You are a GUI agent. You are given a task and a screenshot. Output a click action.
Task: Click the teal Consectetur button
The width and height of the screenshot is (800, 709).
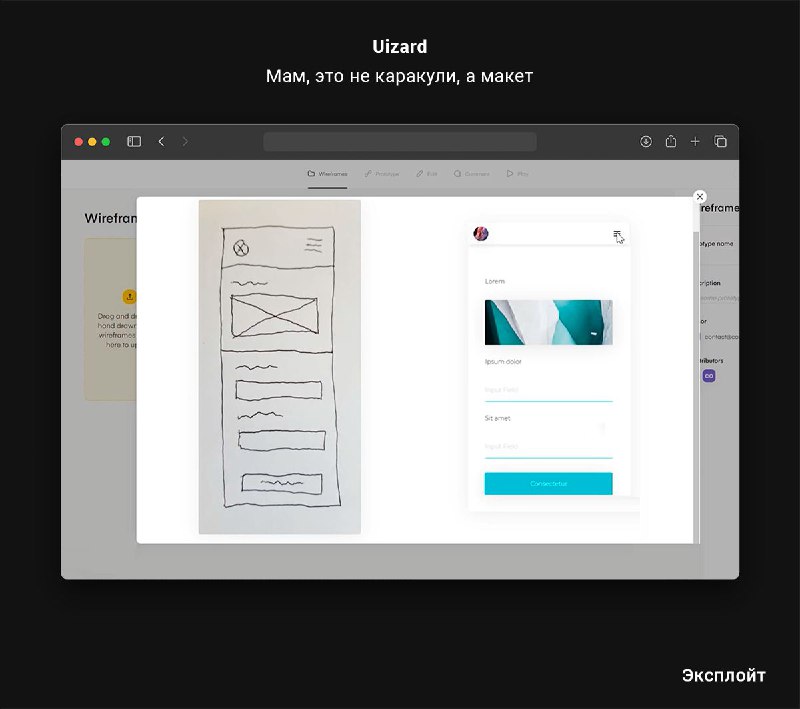(548, 483)
